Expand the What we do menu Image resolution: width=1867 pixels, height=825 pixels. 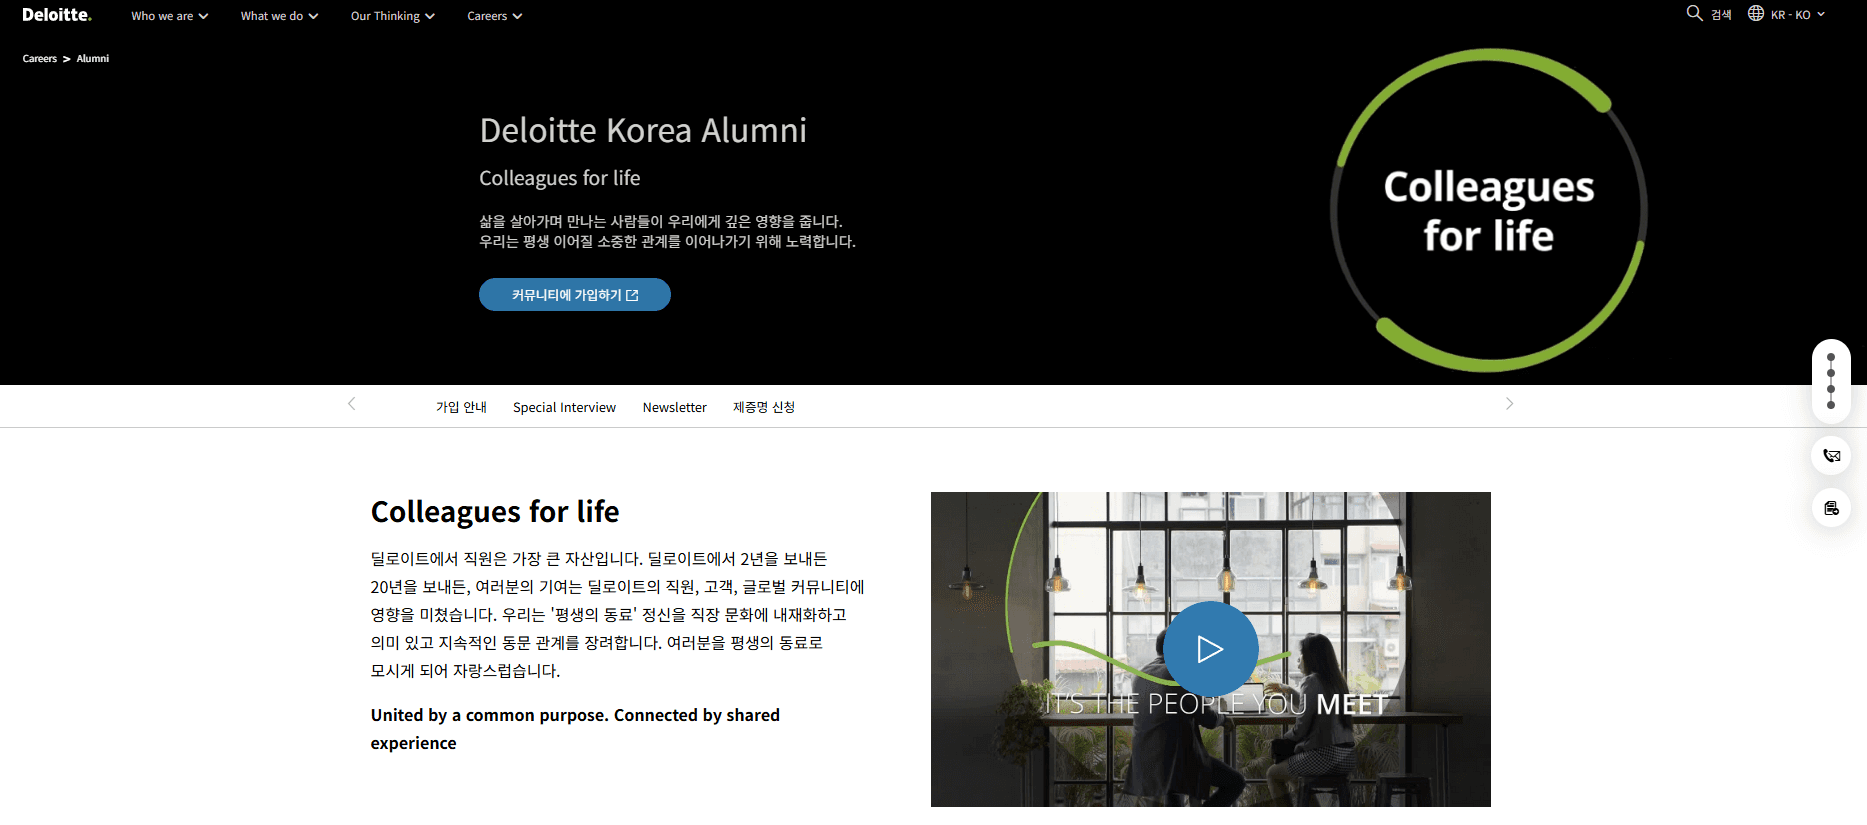(x=279, y=16)
